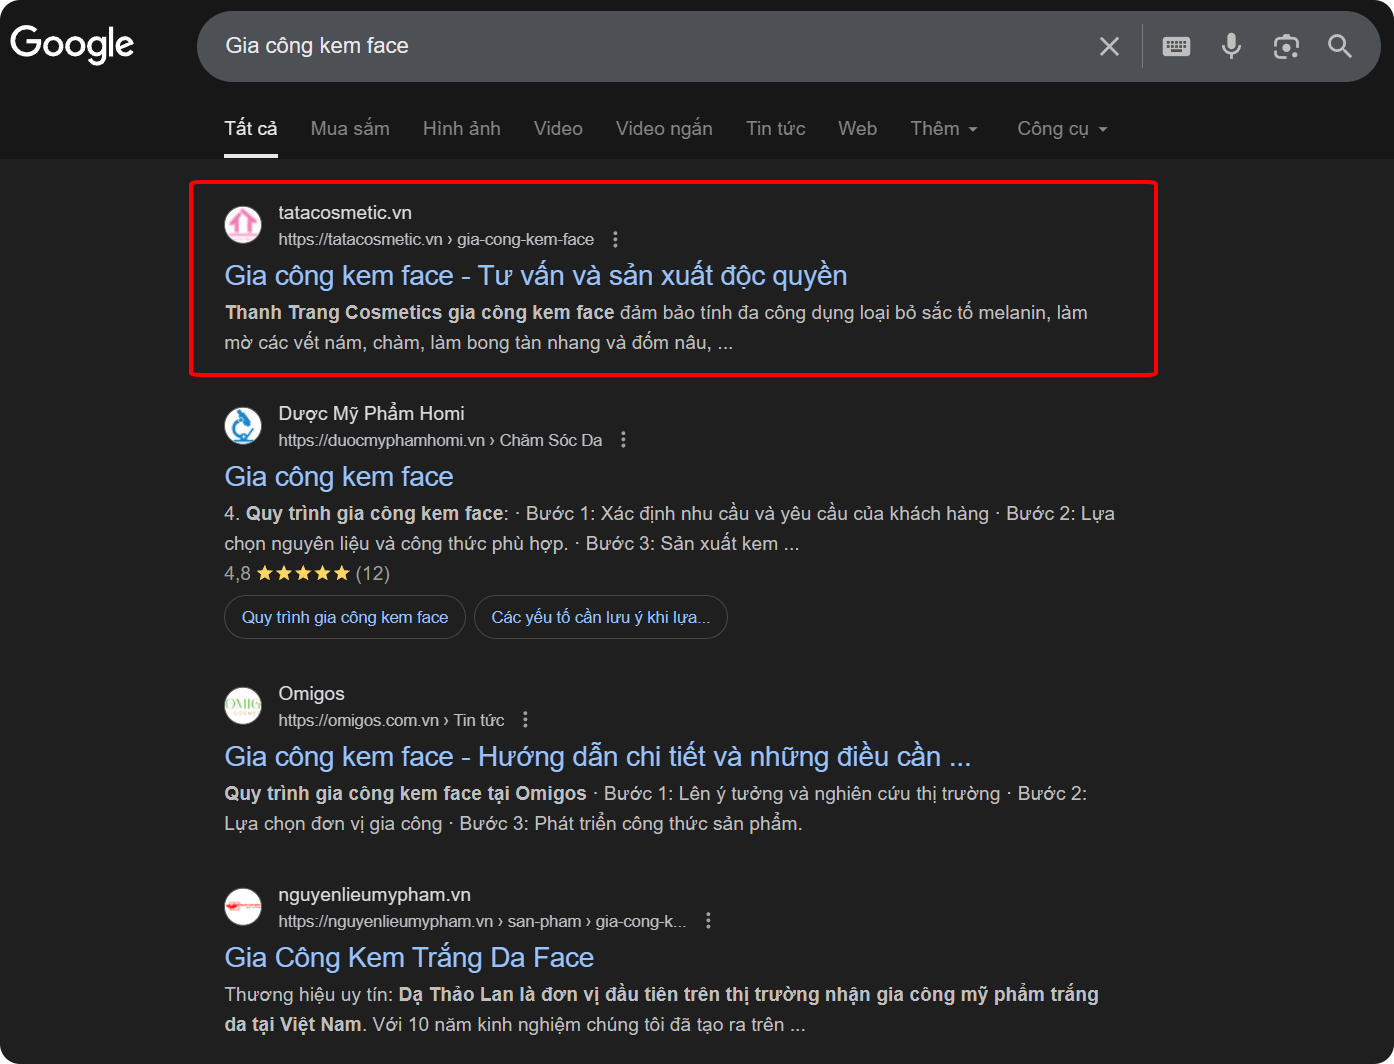Open search by image camera icon
This screenshot has height=1064, width=1394.
pos(1286,46)
